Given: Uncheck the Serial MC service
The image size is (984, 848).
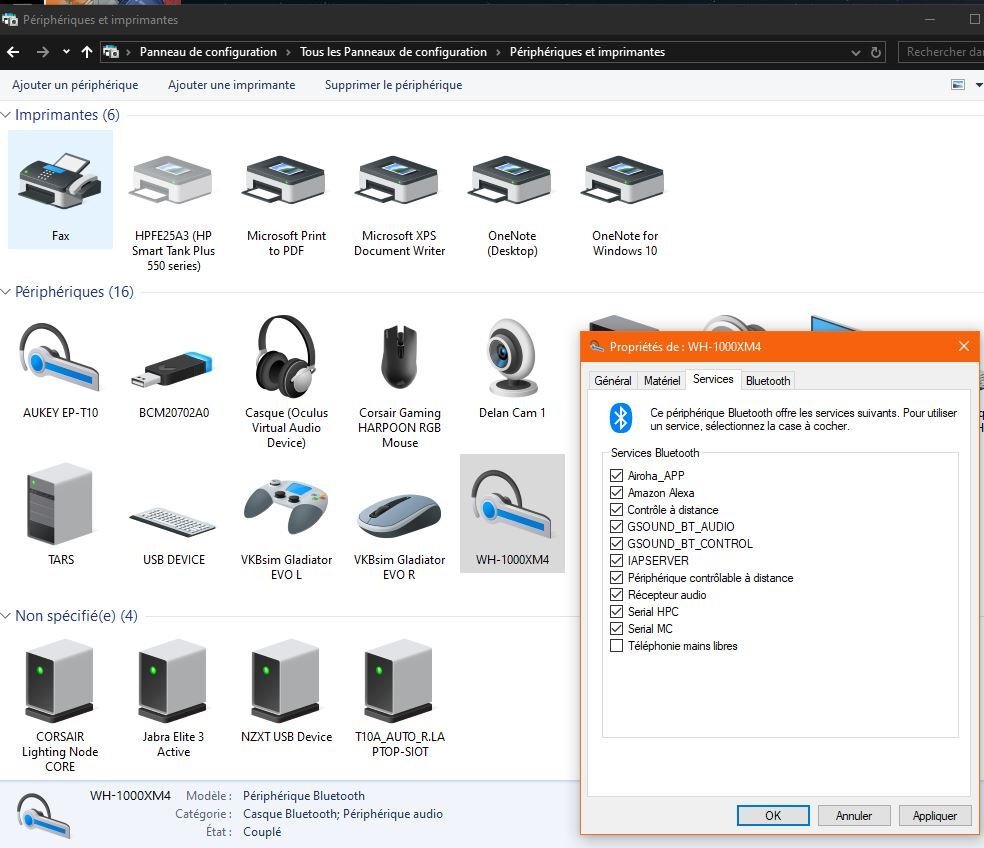Looking at the screenshot, I should 616,628.
